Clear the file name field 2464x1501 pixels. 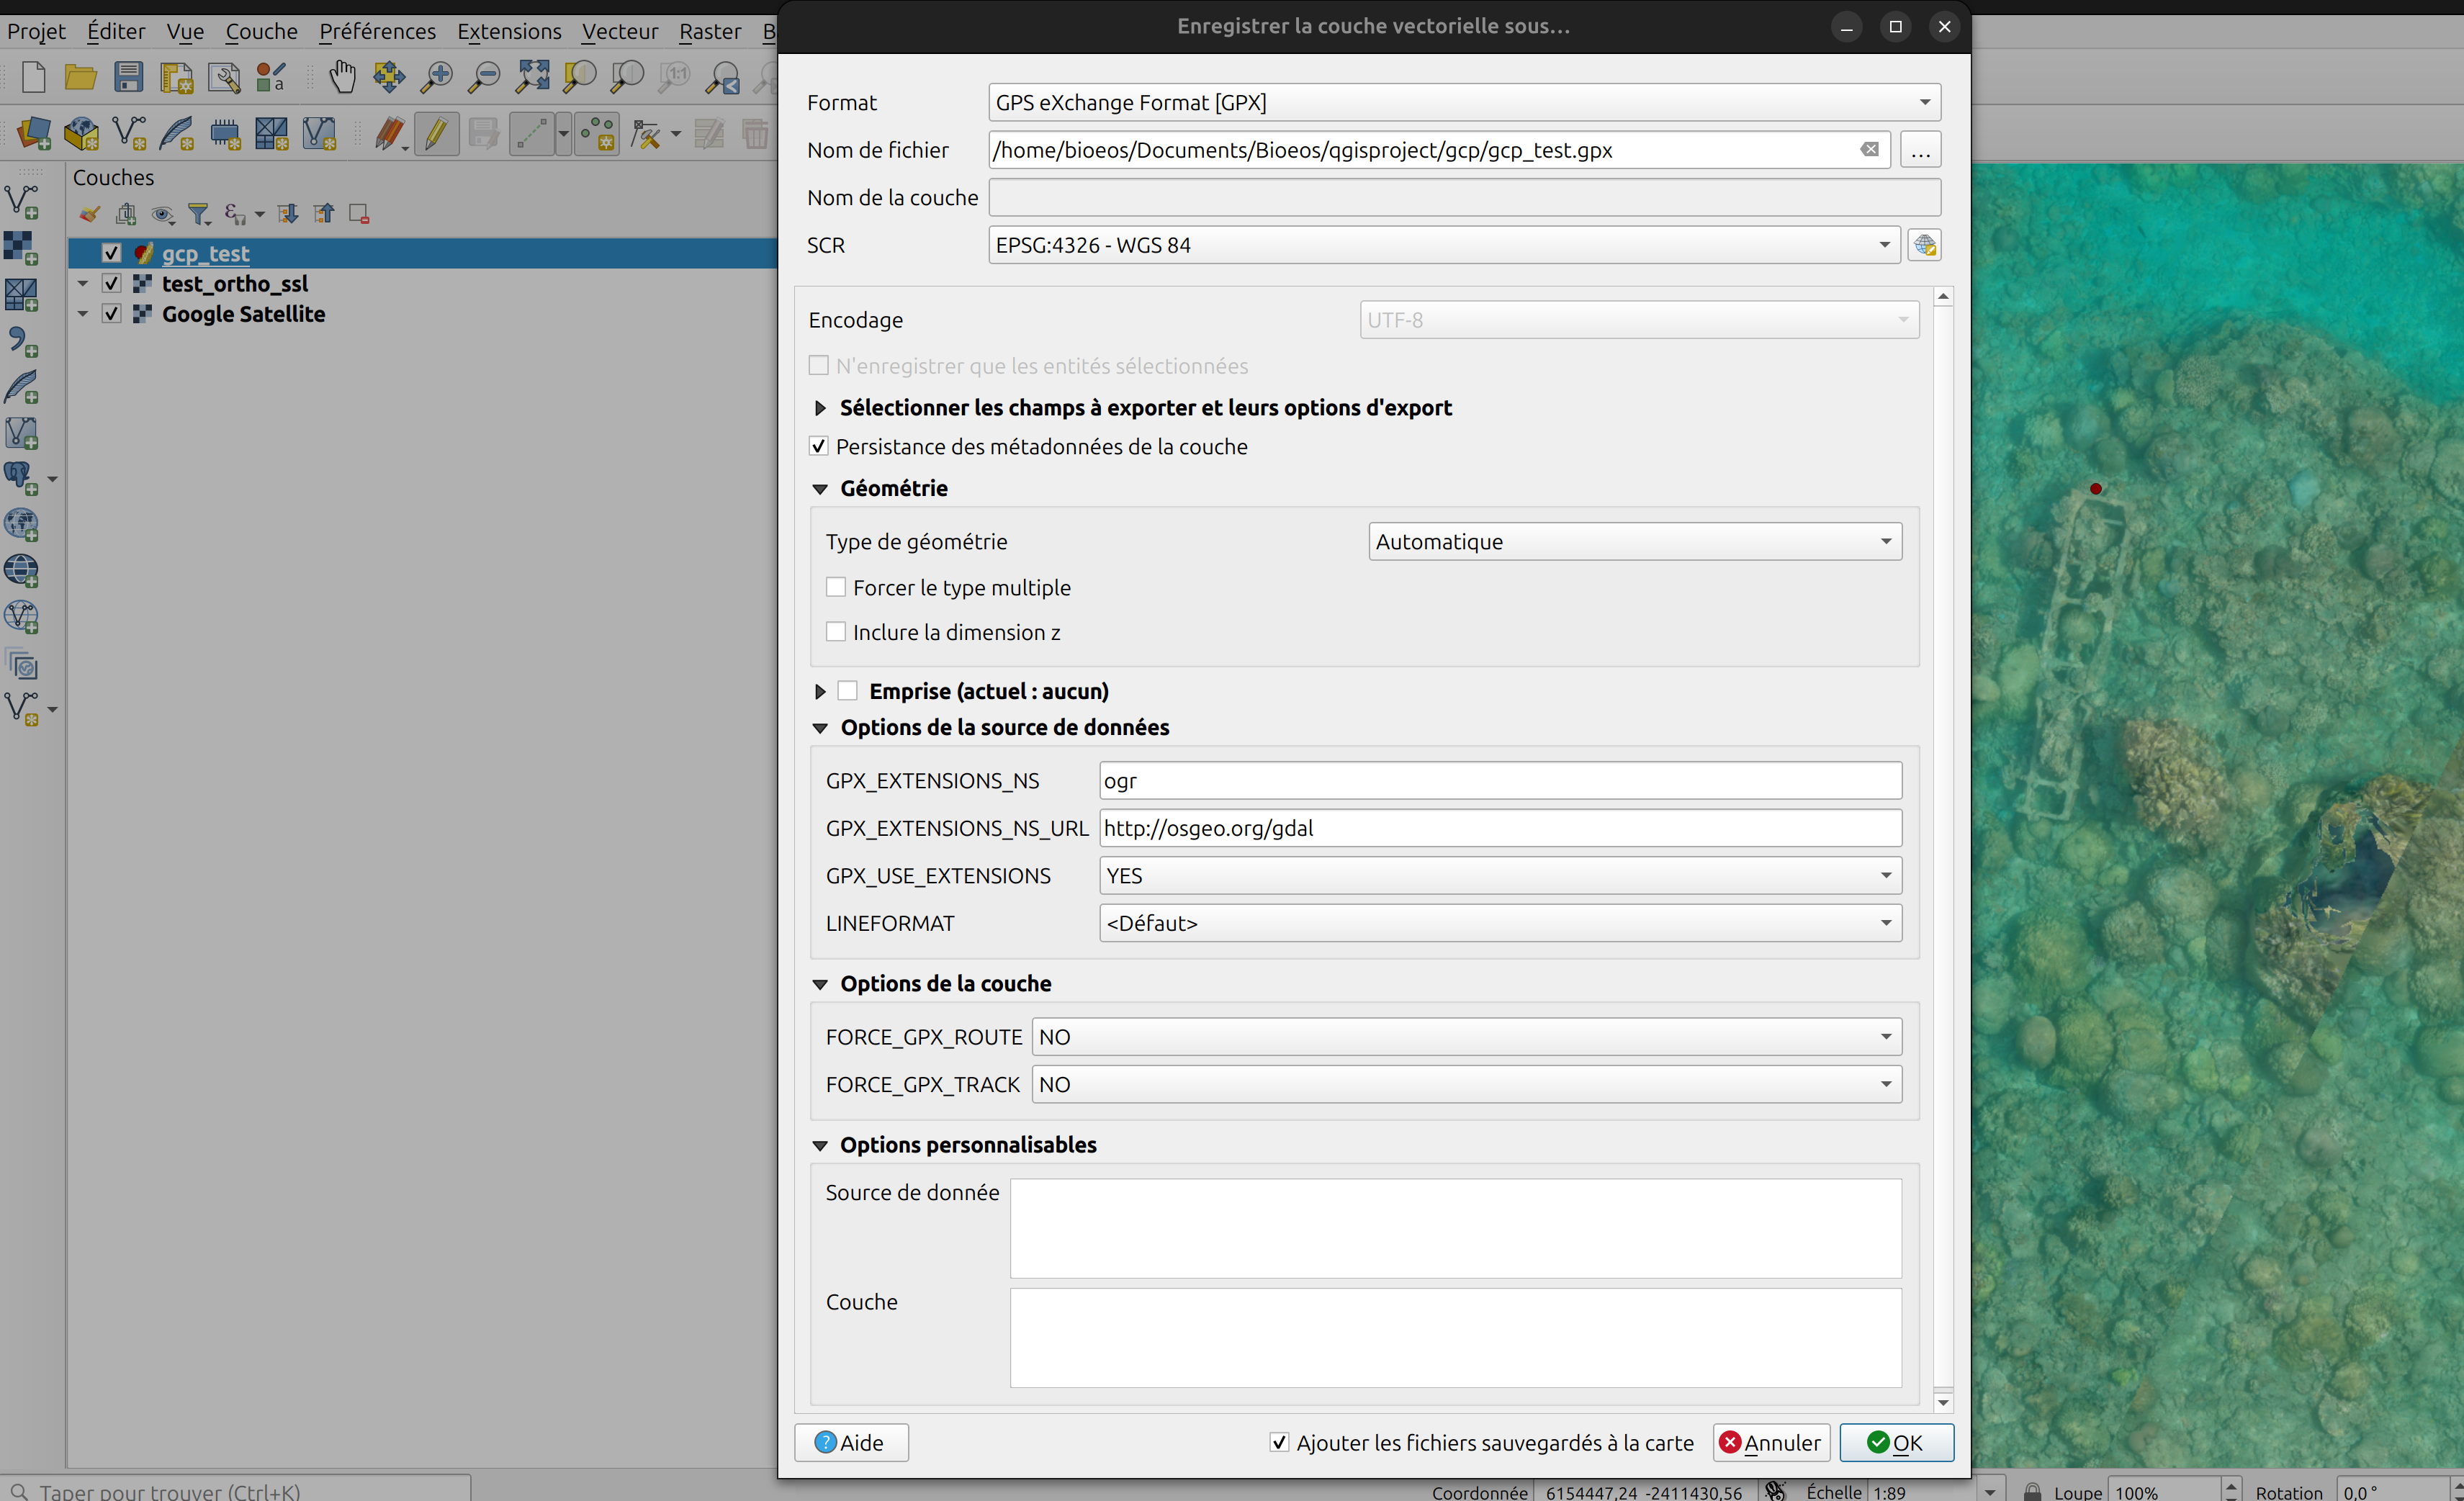1869,150
